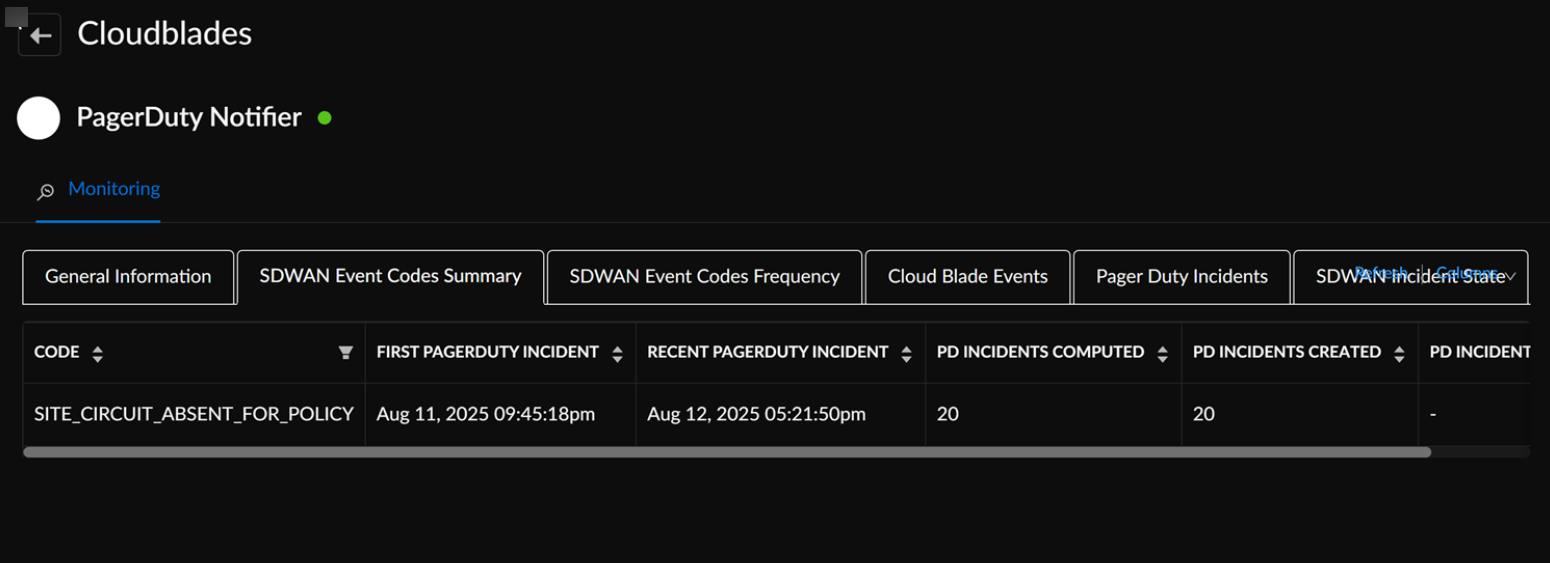Open SDWAN Incident State tab
The image size is (1550, 563).
1410,277
